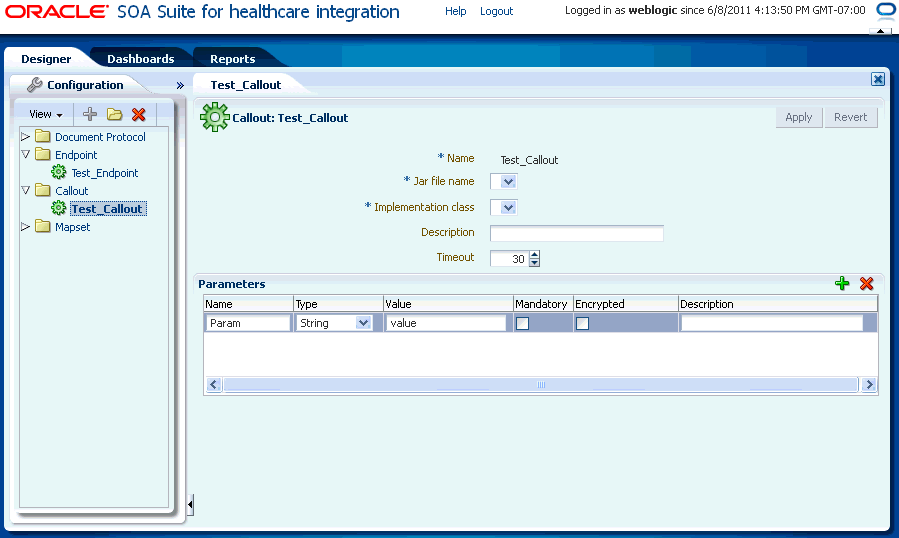Click the Document Protocol folder icon
The width and height of the screenshot is (899, 538).
coord(42,137)
